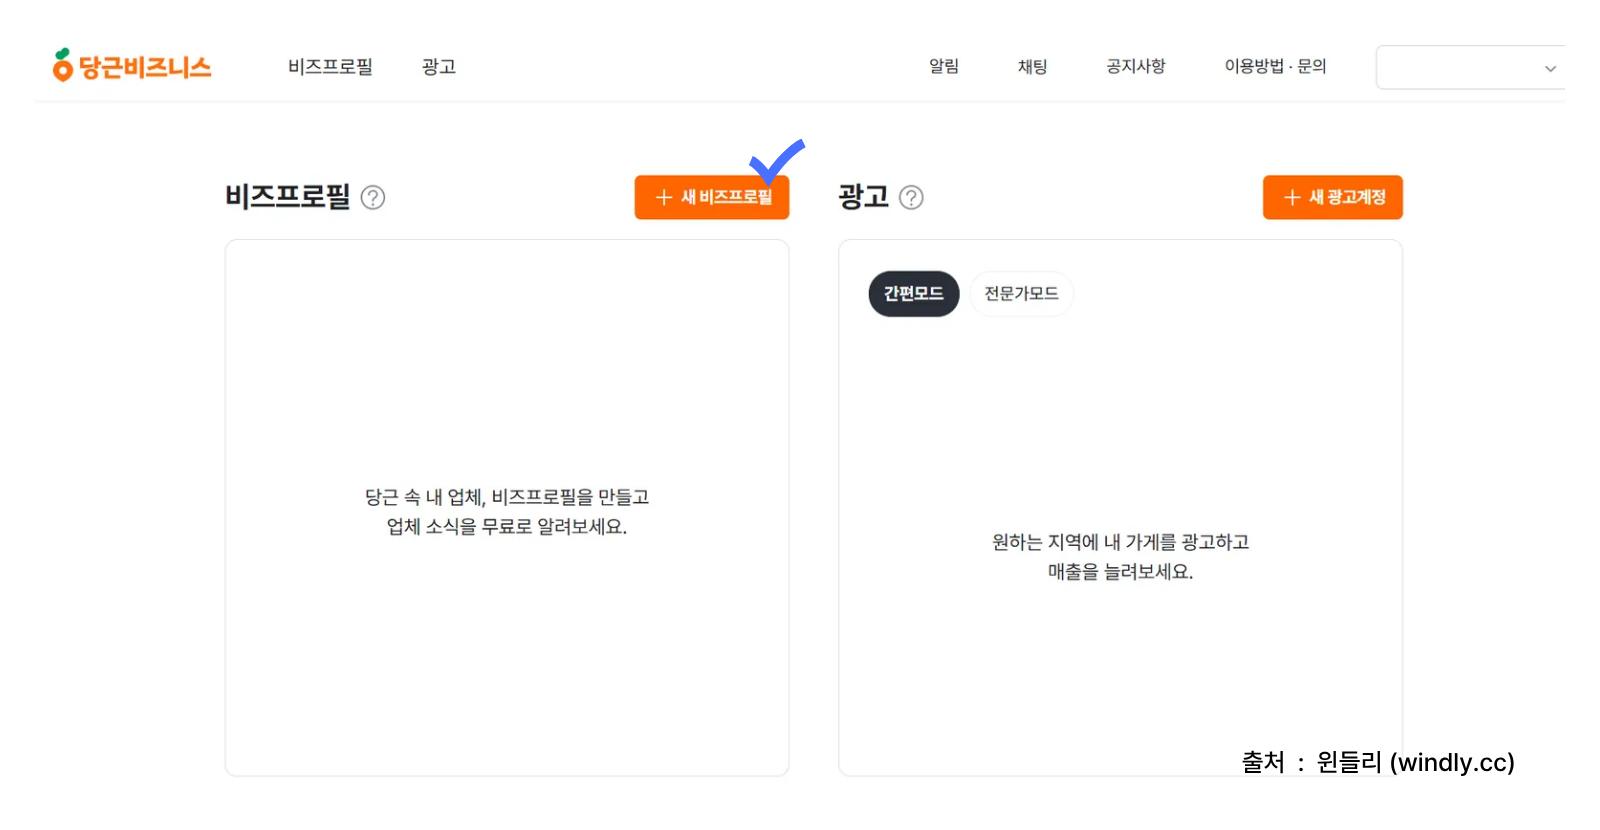Click the plus icon on 새 비즈프로필 button
The image size is (1600, 830).
pyautogui.click(x=663, y=197)
